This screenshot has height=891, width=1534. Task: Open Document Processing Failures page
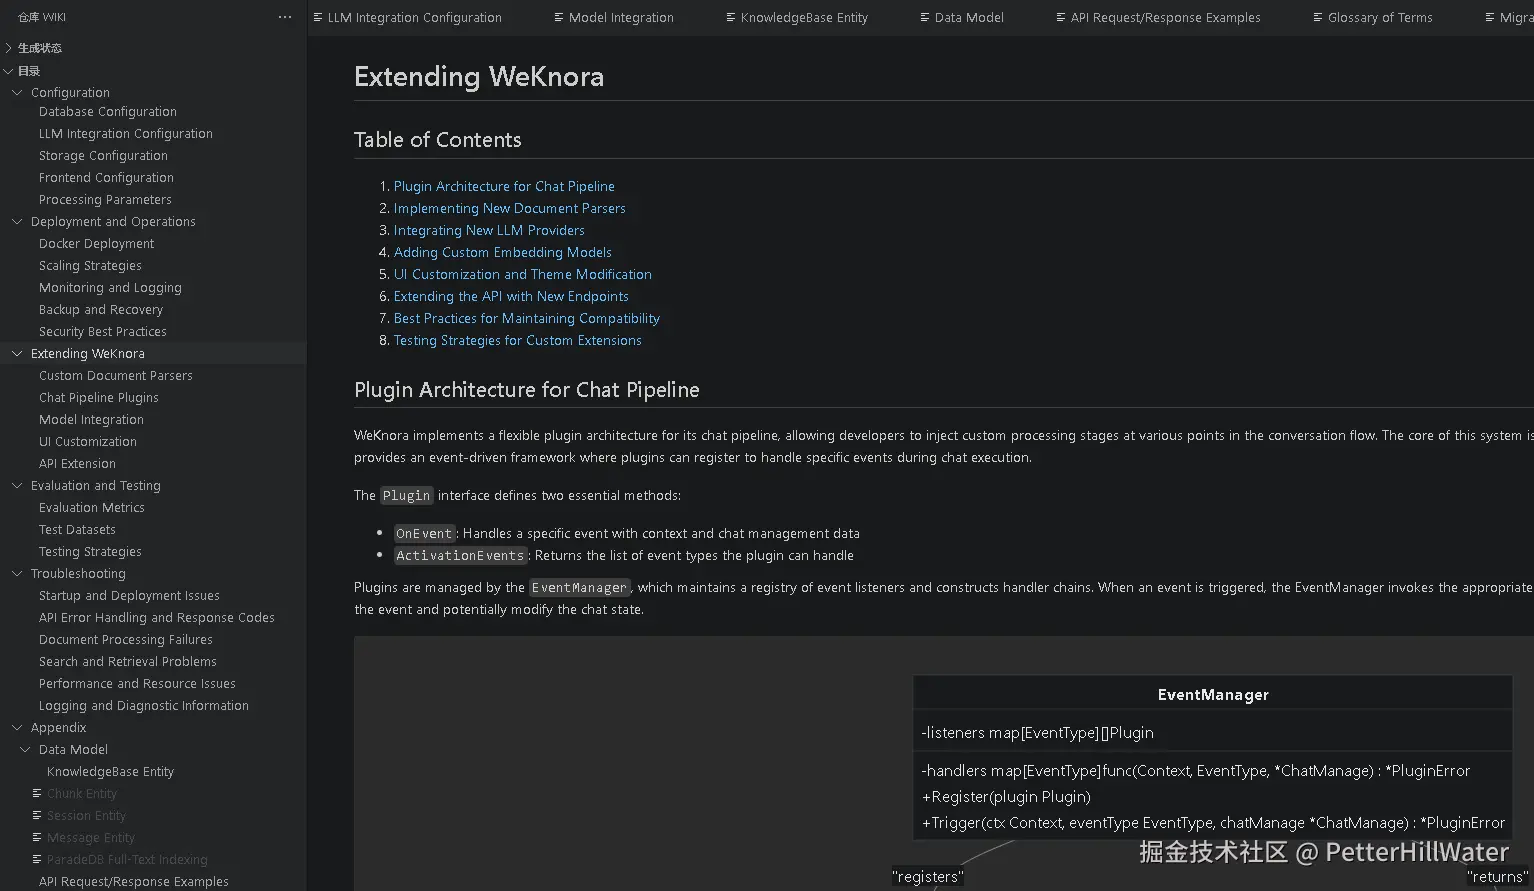tap(126, 640)
